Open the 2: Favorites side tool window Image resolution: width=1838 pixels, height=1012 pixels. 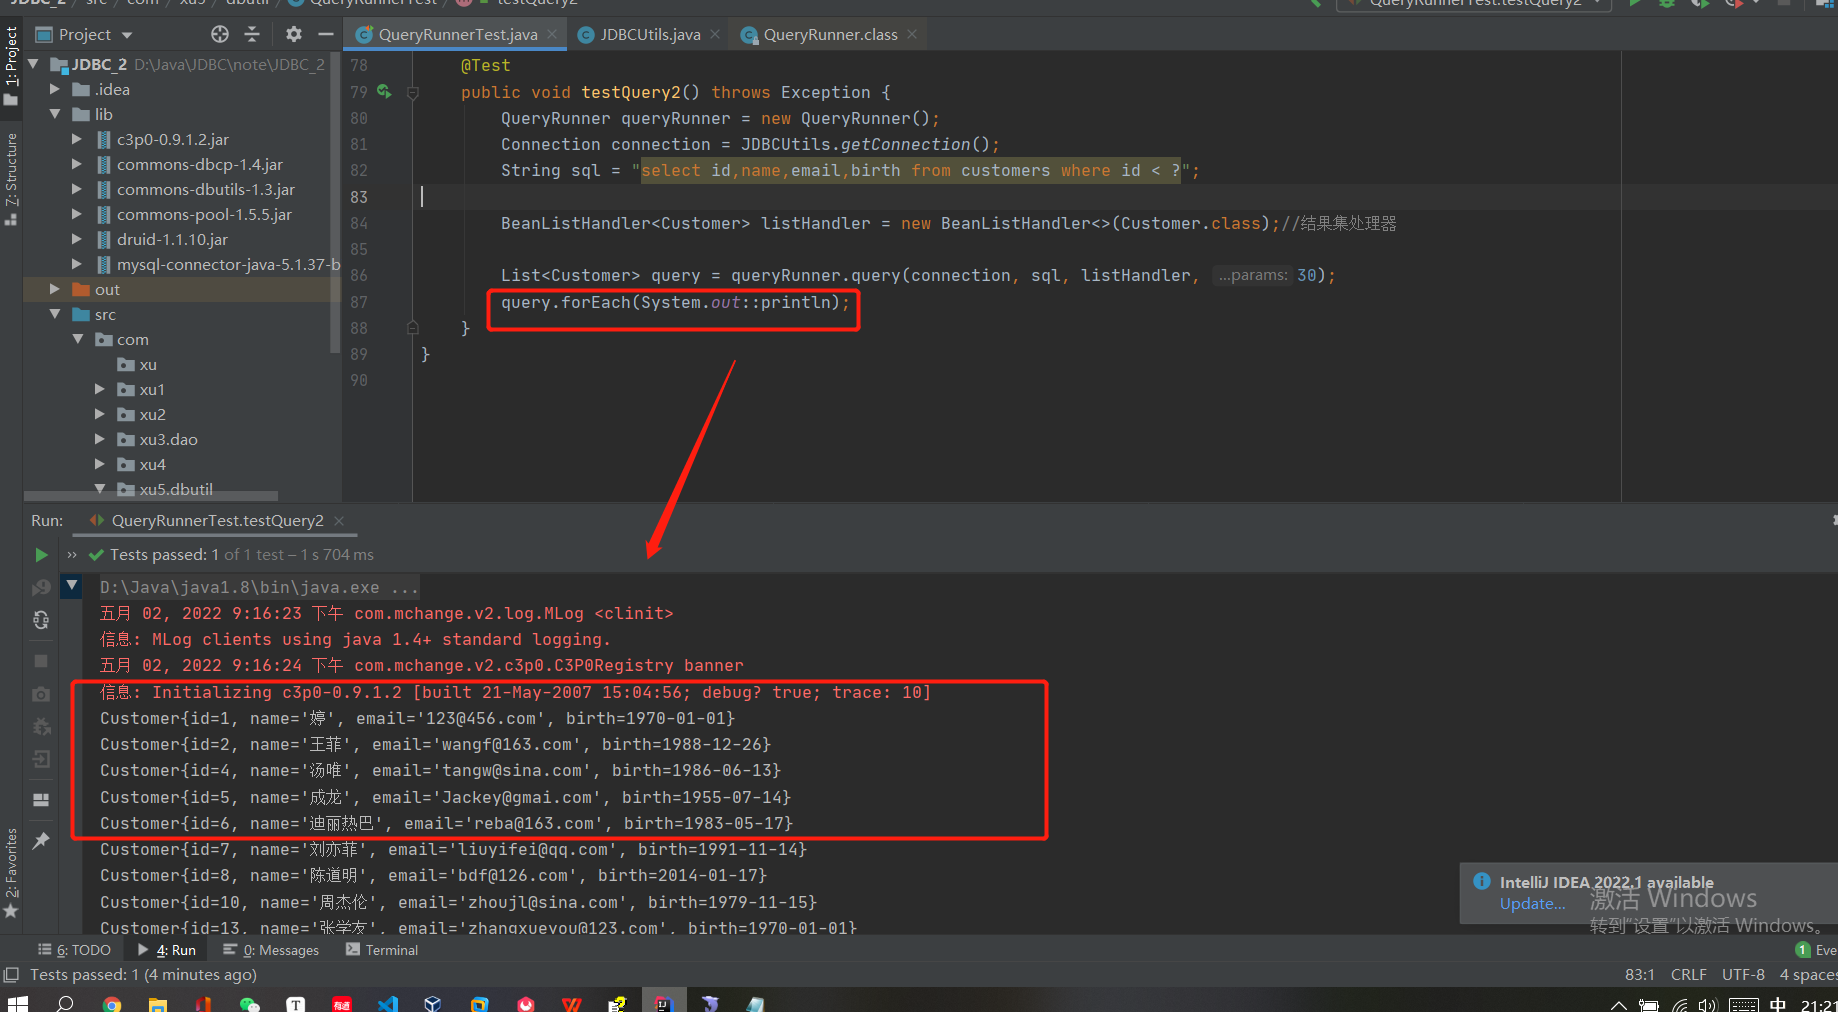[11, 873]
